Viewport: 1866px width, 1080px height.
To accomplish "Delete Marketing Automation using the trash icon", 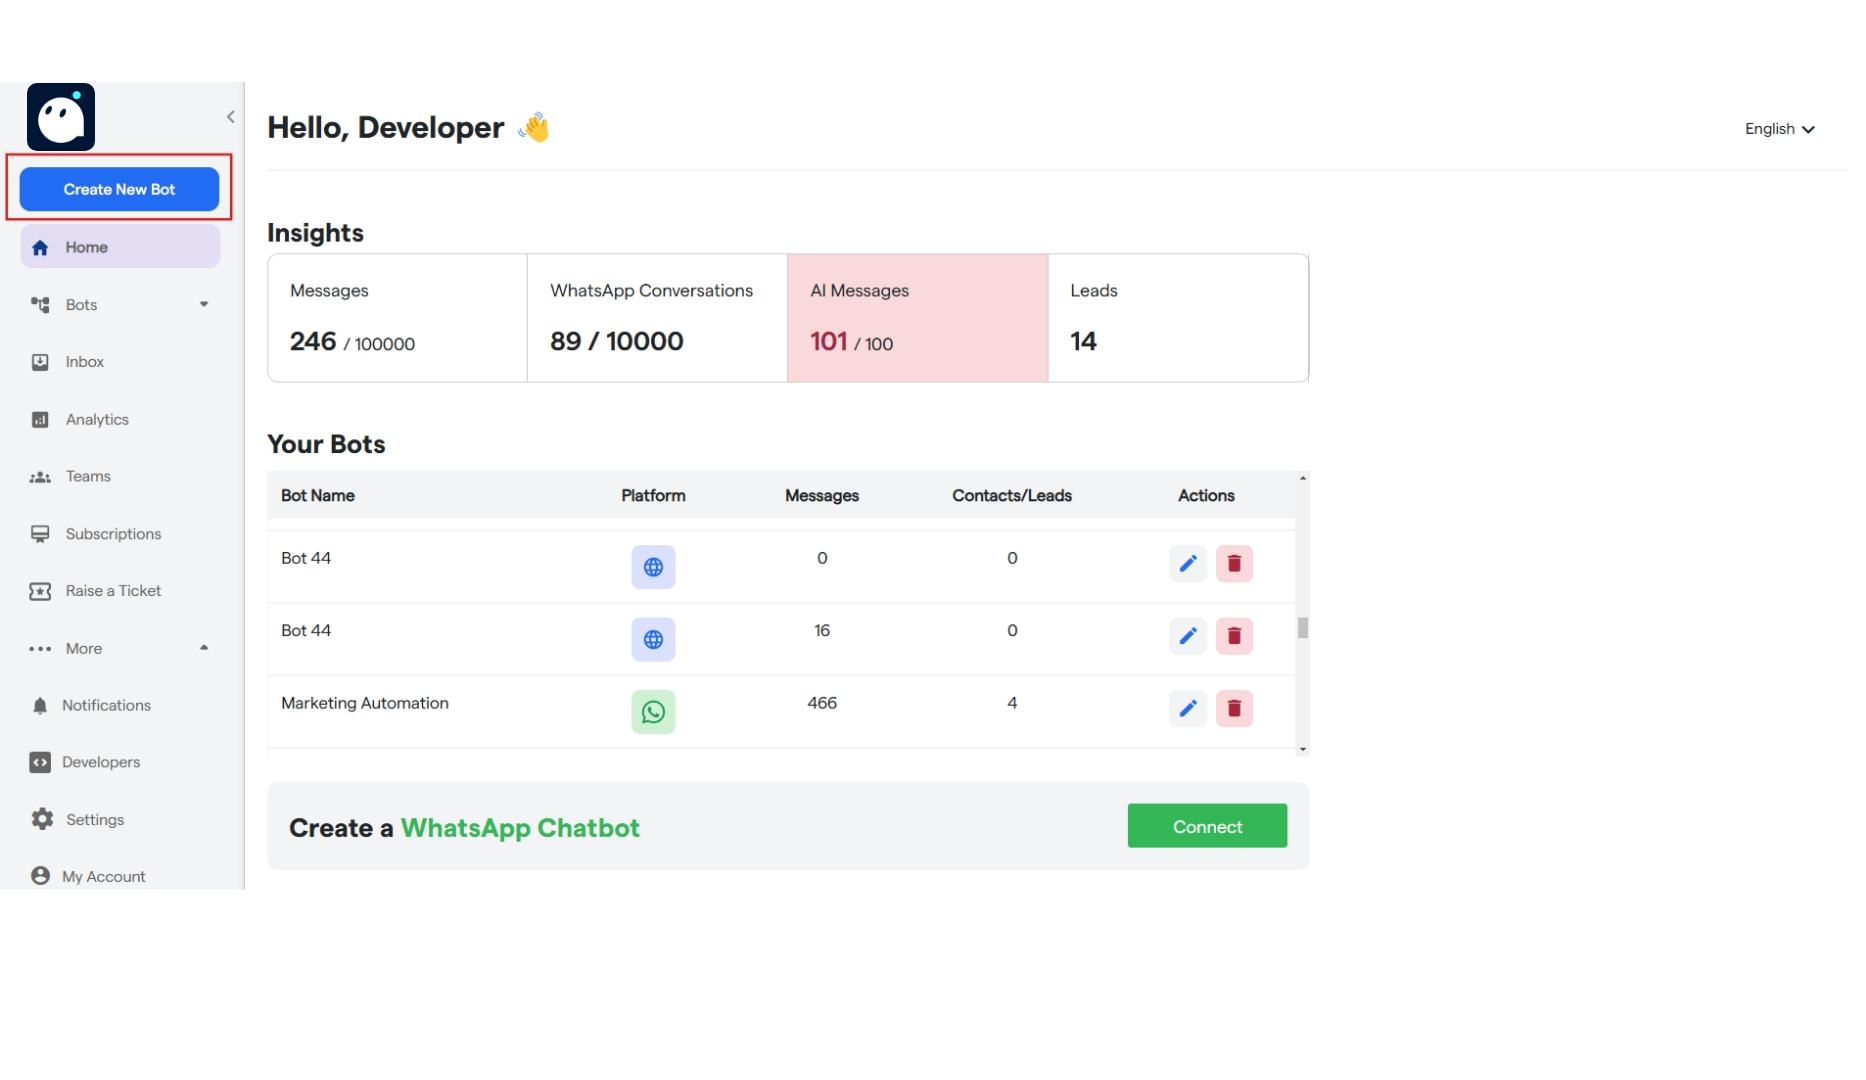I will pos(1234,708).
